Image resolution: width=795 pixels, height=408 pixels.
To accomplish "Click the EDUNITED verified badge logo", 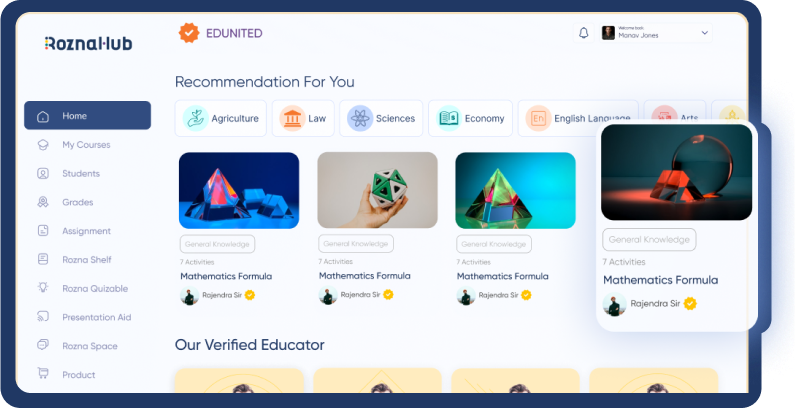I will click(x=189, y=33).
